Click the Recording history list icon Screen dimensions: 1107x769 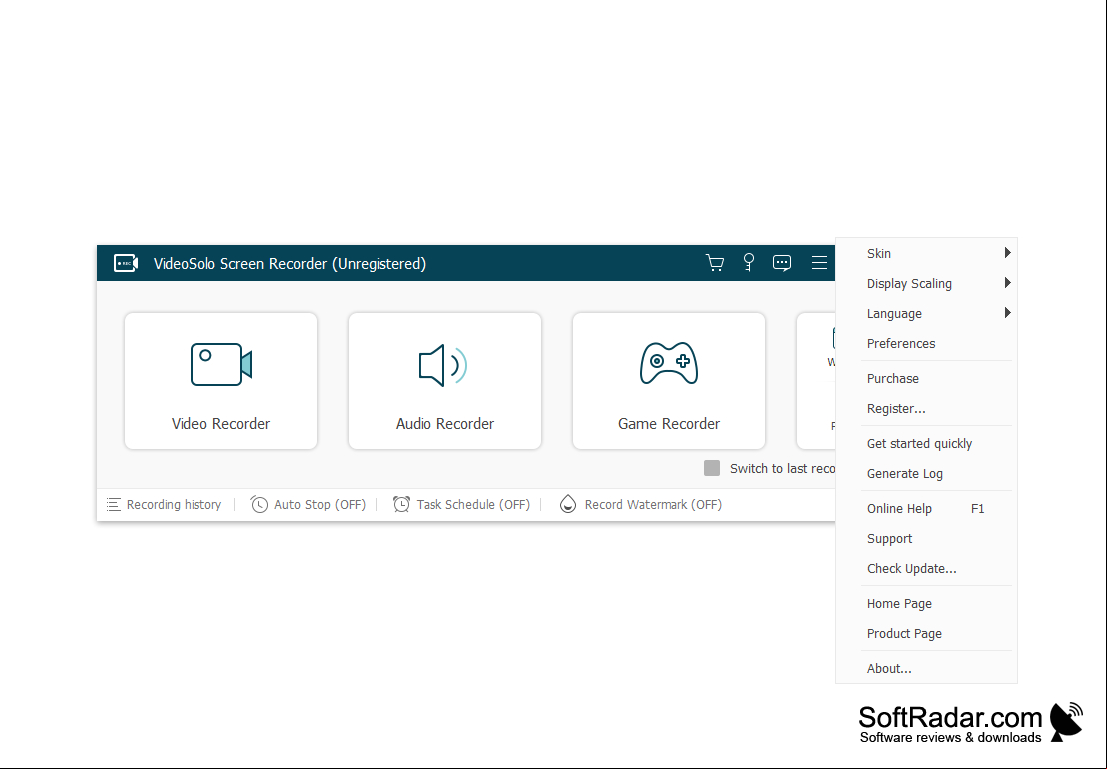click(114, 504)
